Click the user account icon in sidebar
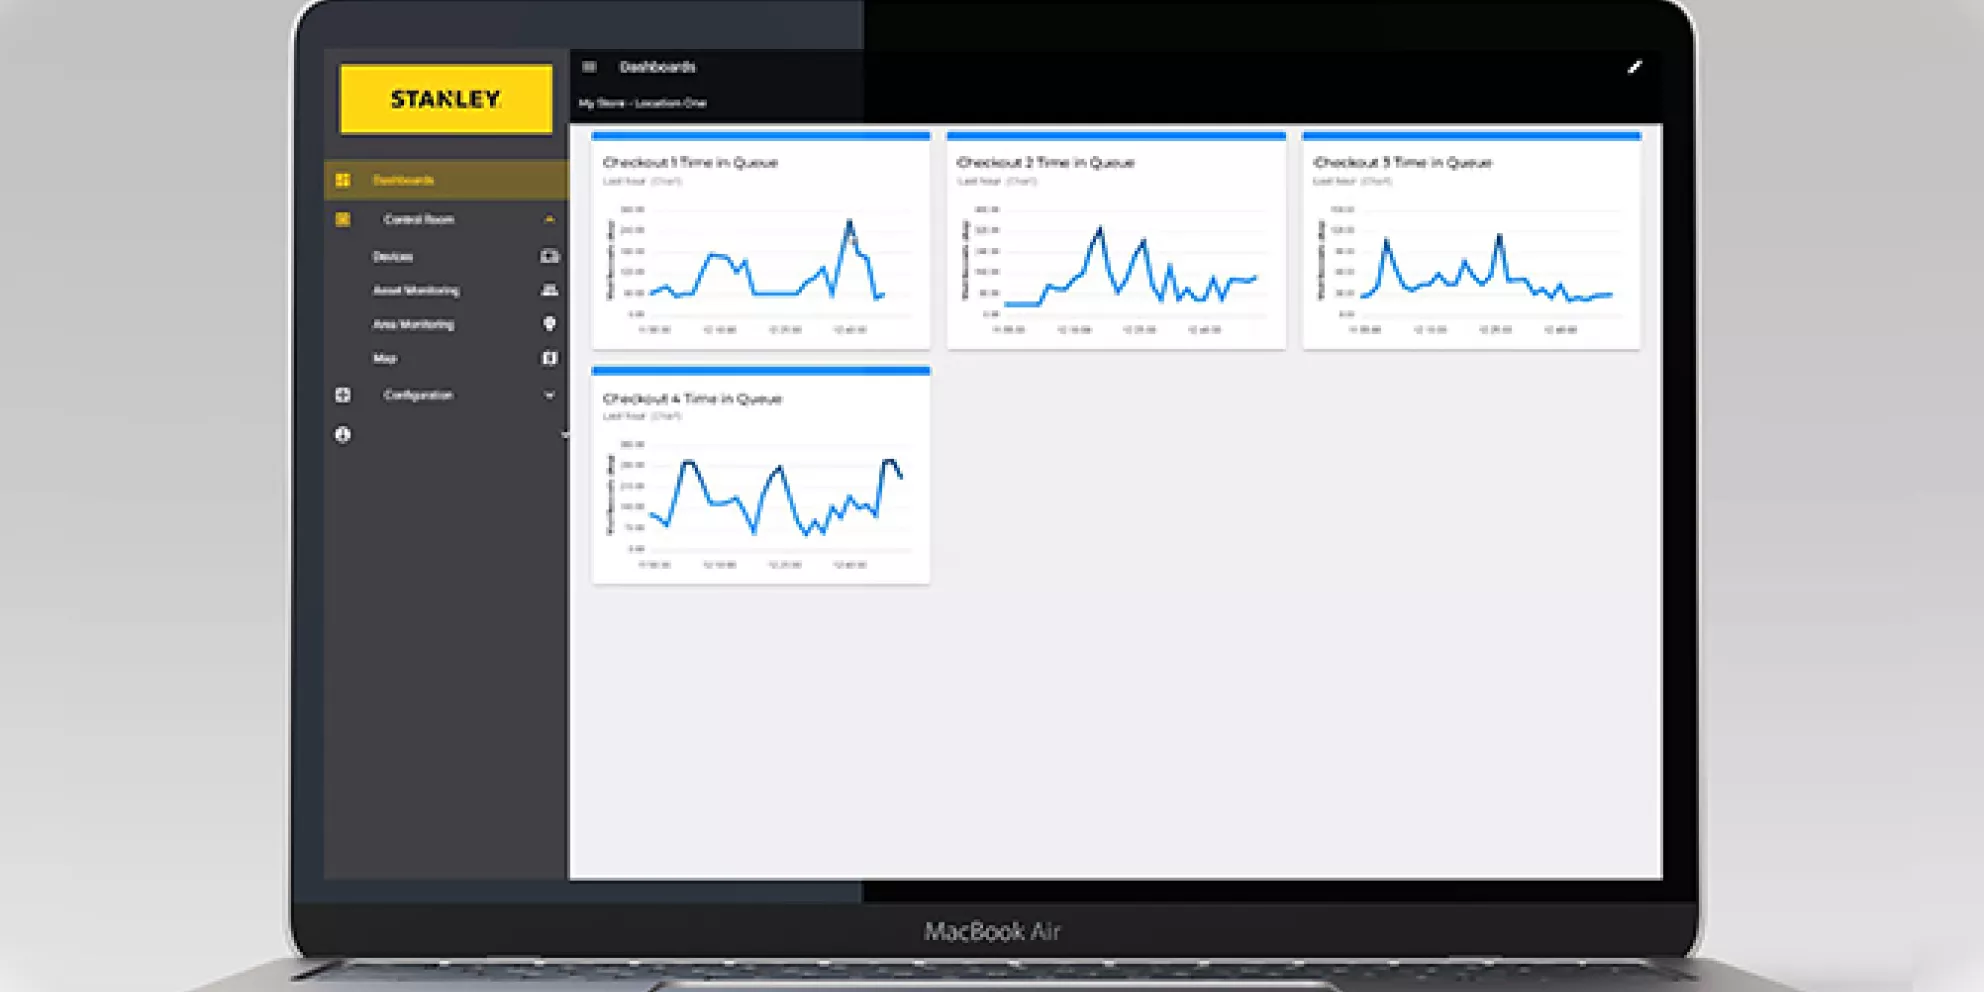 pyautogui.click(x=343, y=435)
